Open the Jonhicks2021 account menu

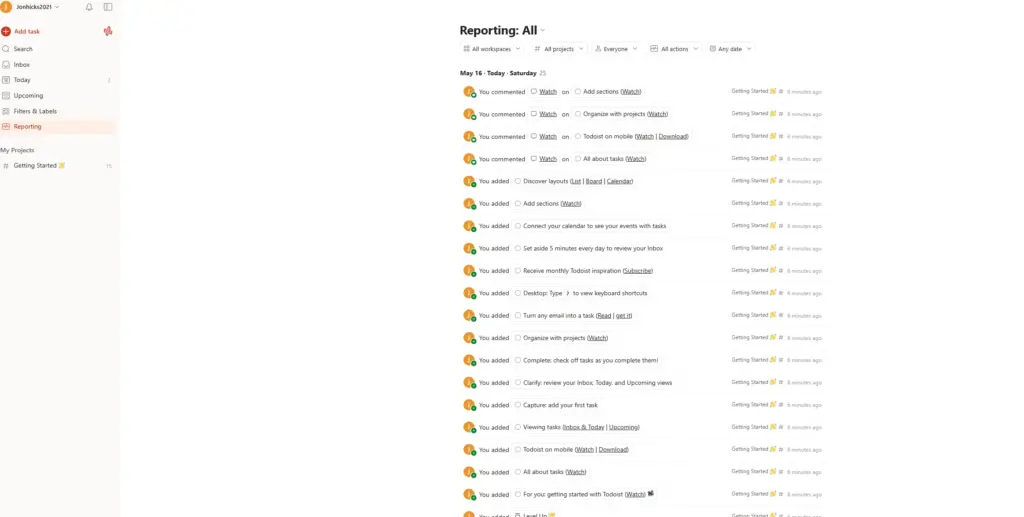click(37, 7)
